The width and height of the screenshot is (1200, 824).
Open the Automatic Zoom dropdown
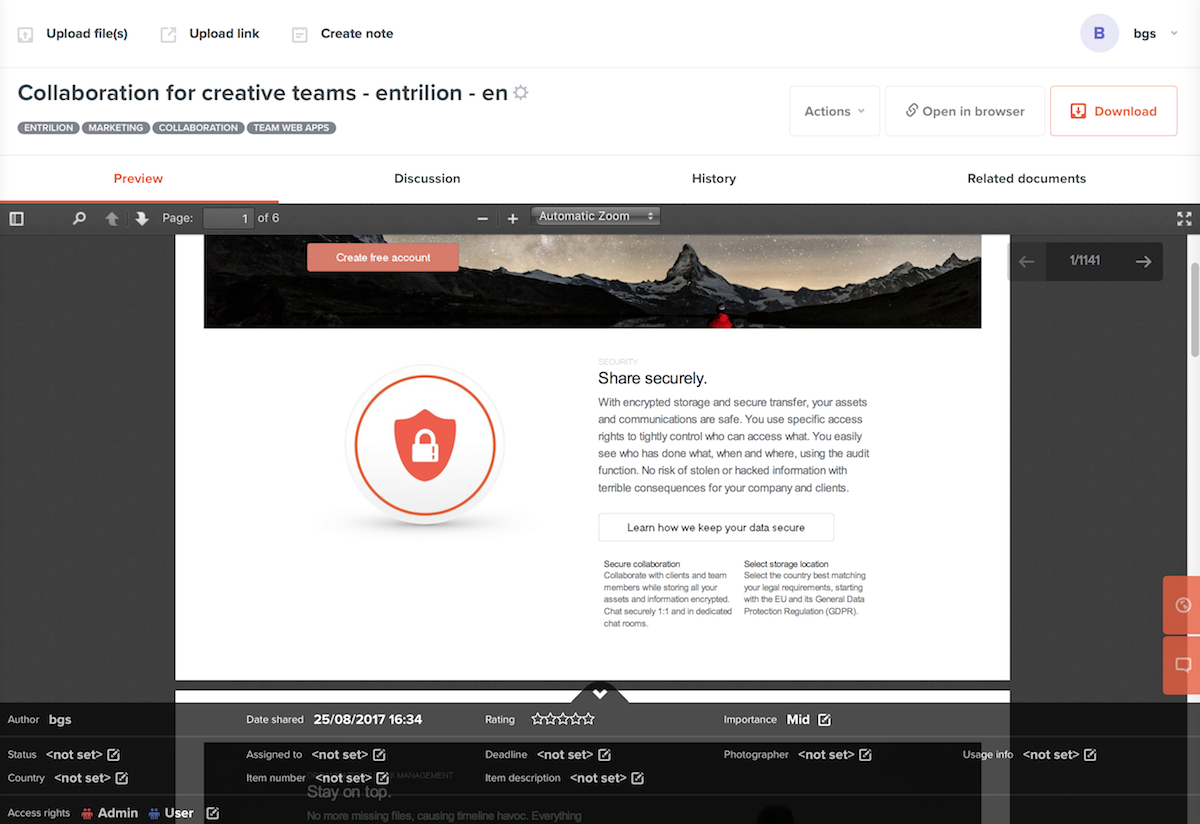(596, 216)
